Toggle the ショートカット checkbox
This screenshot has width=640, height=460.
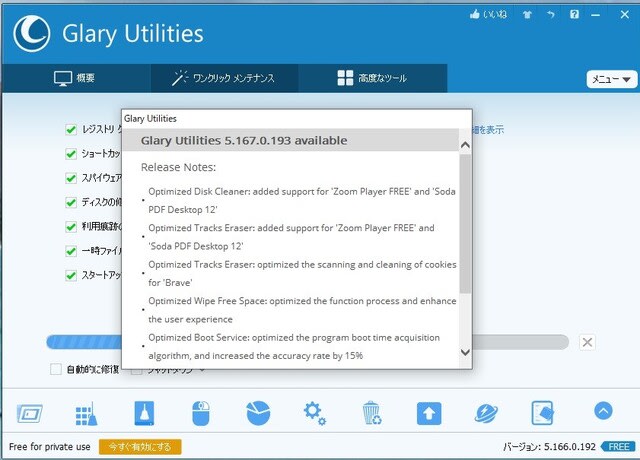click(x=71, y=154)
